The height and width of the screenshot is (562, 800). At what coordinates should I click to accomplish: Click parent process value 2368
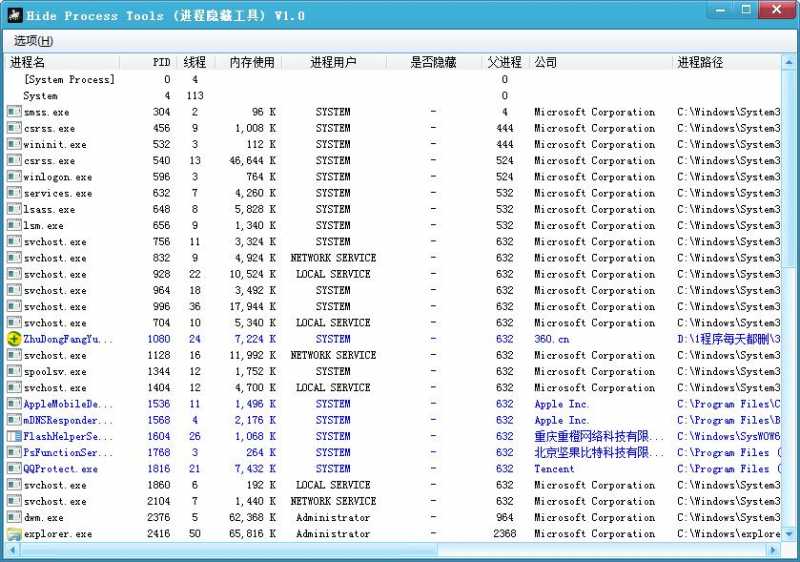pyautogui.click(x=505, y=534)
